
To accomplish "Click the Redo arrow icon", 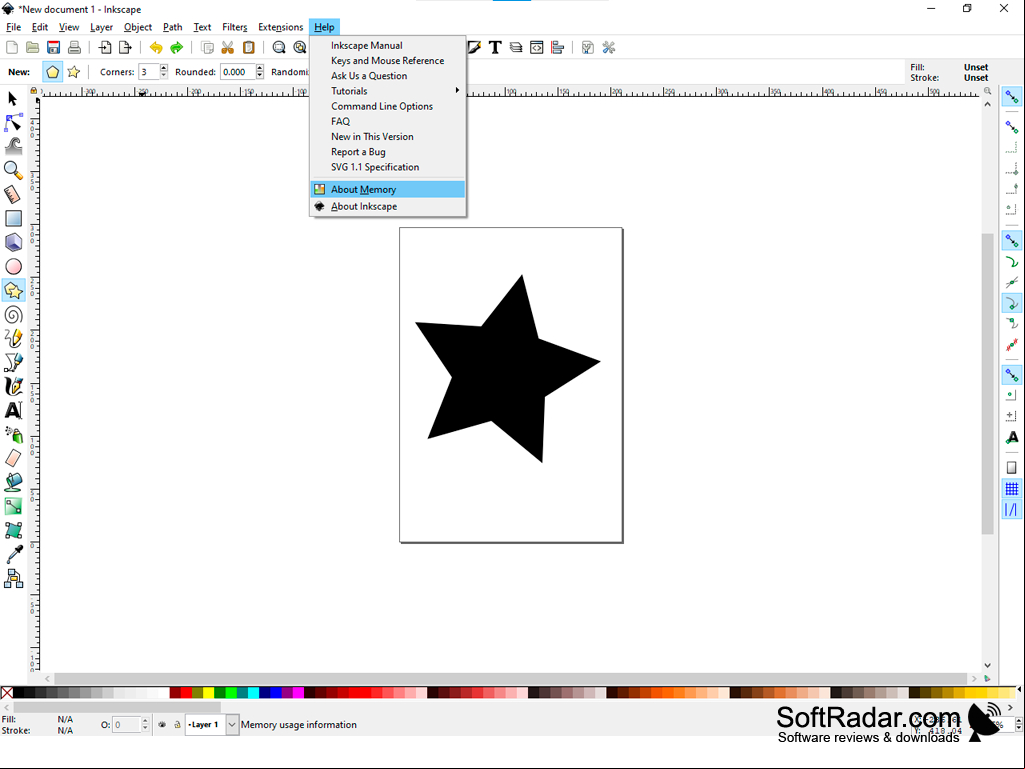I will point(176,47).
